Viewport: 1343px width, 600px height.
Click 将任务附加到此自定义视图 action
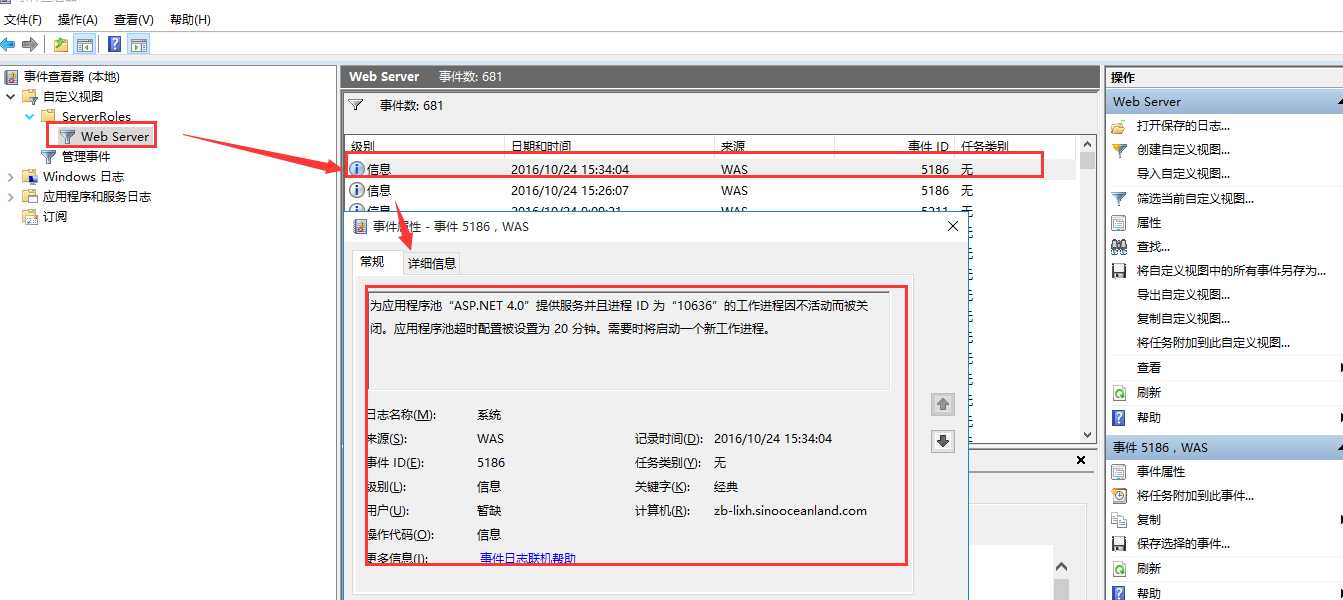(1213, 343)
